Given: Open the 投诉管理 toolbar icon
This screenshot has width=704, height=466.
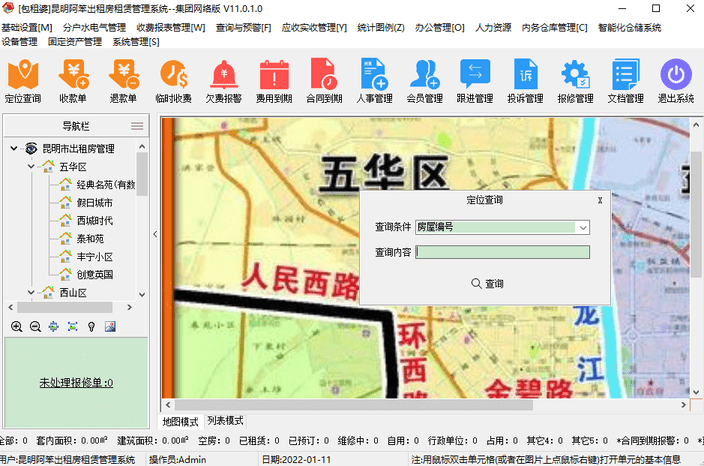Looking at the screenshot, I should click(x=525, y=81).
